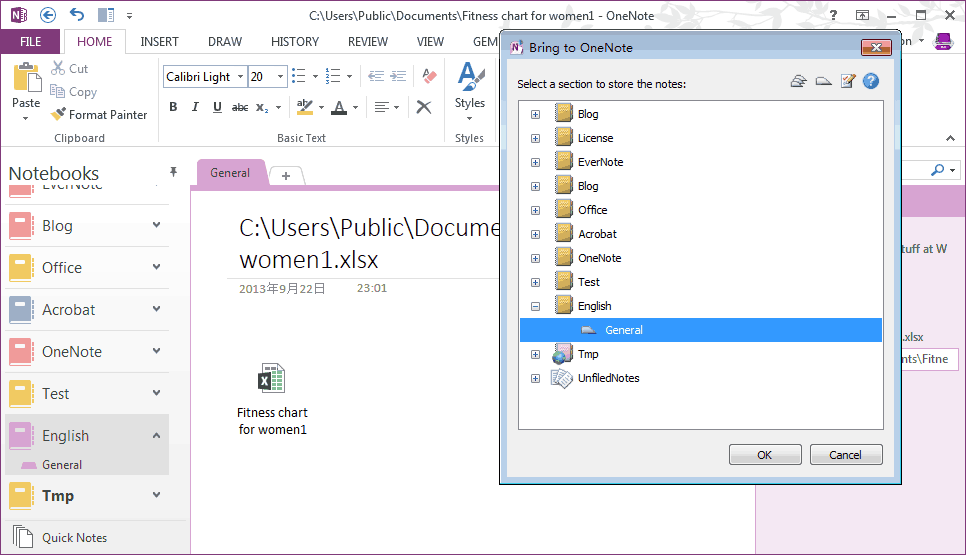Open the highlight color dropdown arrow
This screenshot has width=966, height=555.
pyautogui.click(x=321, y=107)
